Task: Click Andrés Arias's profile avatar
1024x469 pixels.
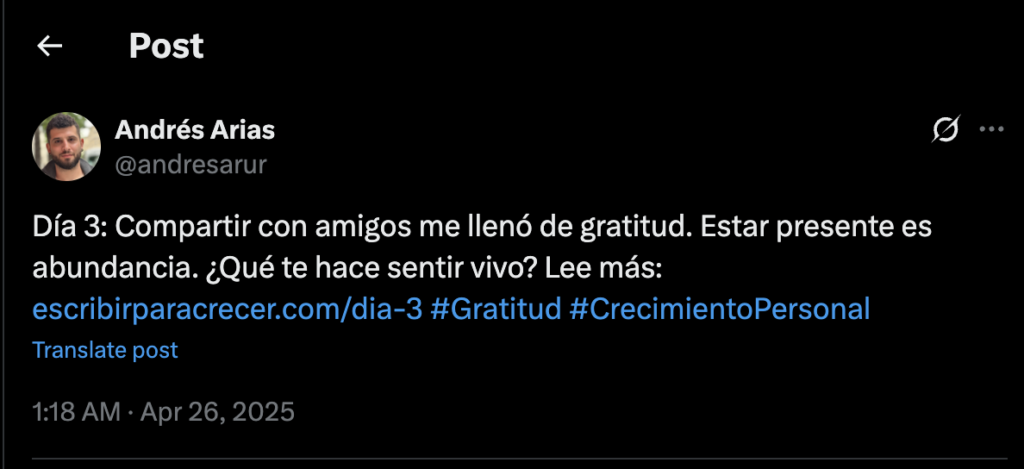Action: 67,146
